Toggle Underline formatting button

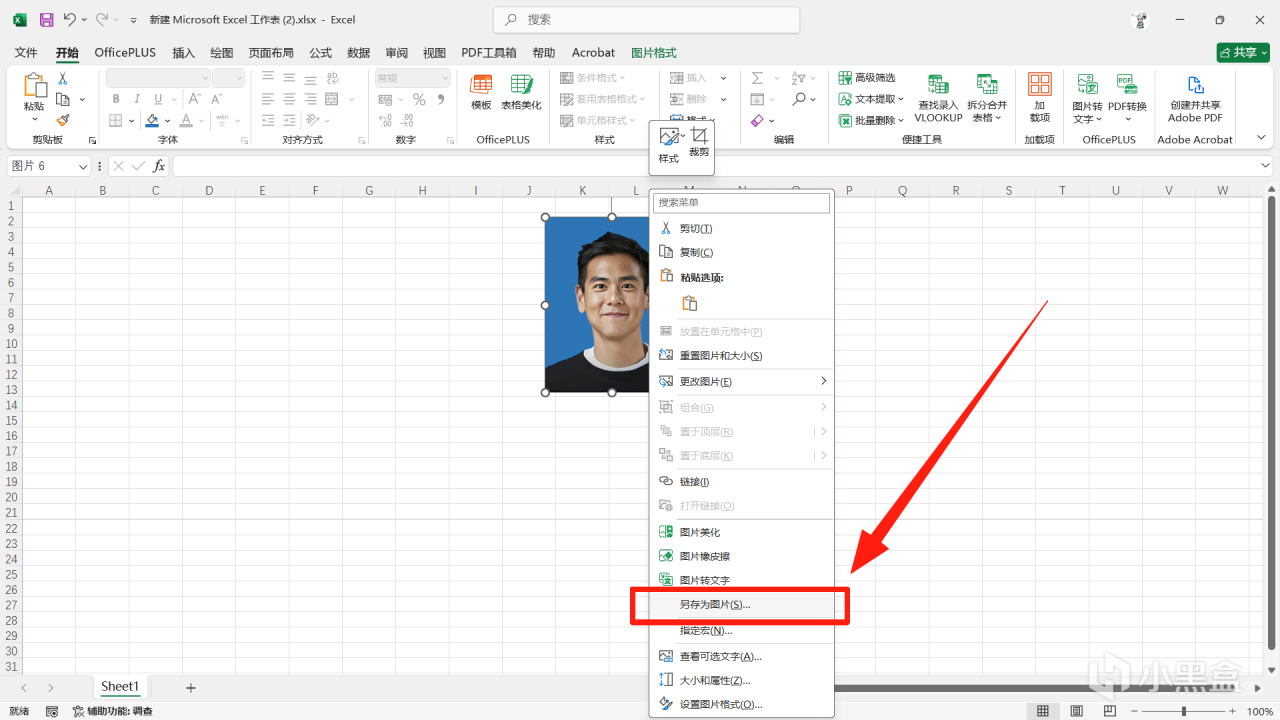click(157, 99)
